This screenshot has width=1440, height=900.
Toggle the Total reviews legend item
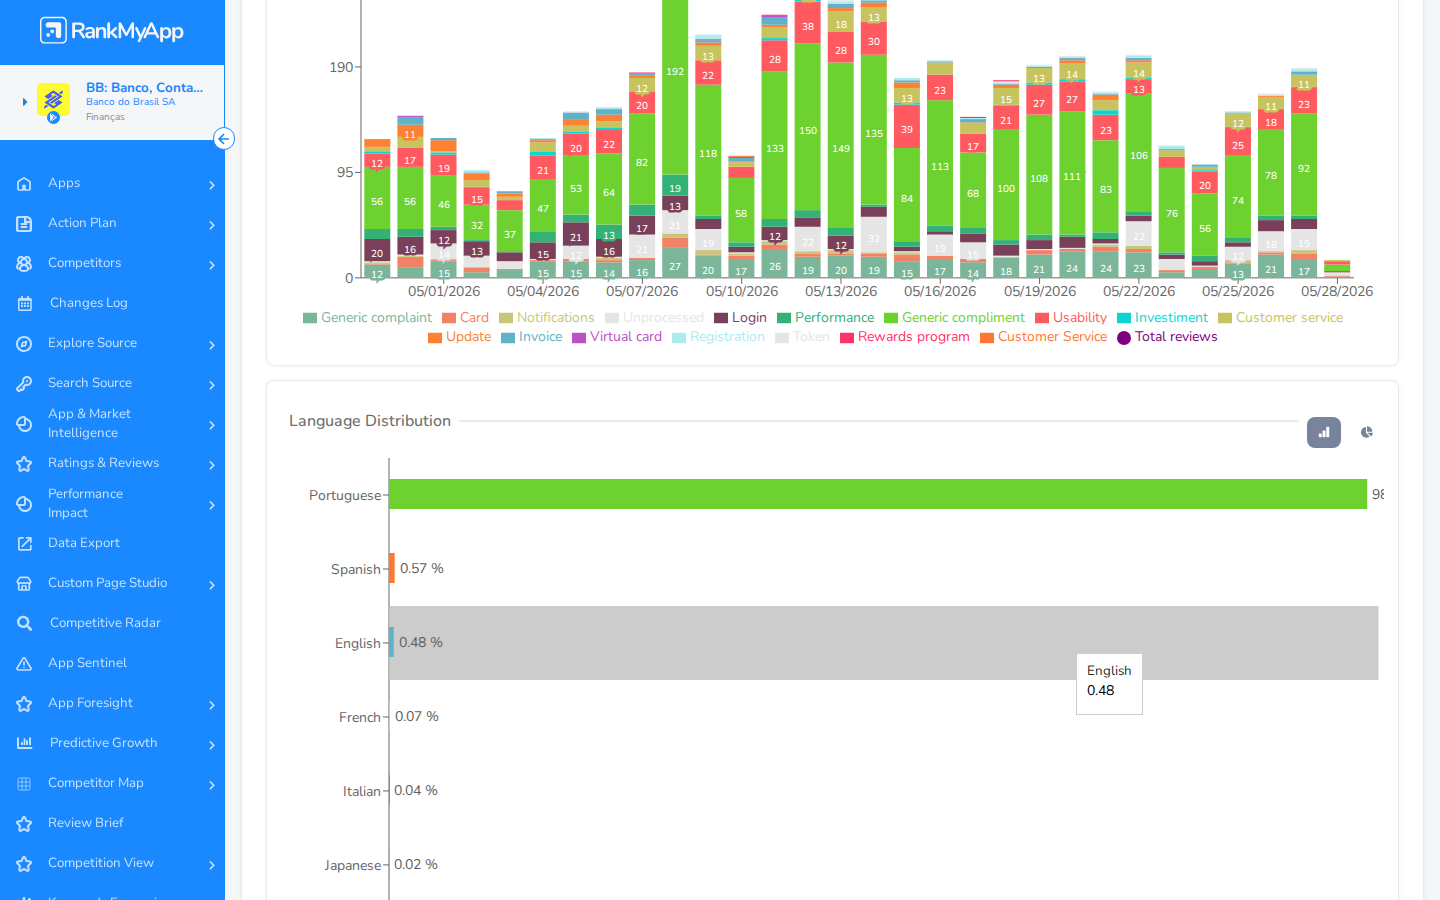(1167, 337)
